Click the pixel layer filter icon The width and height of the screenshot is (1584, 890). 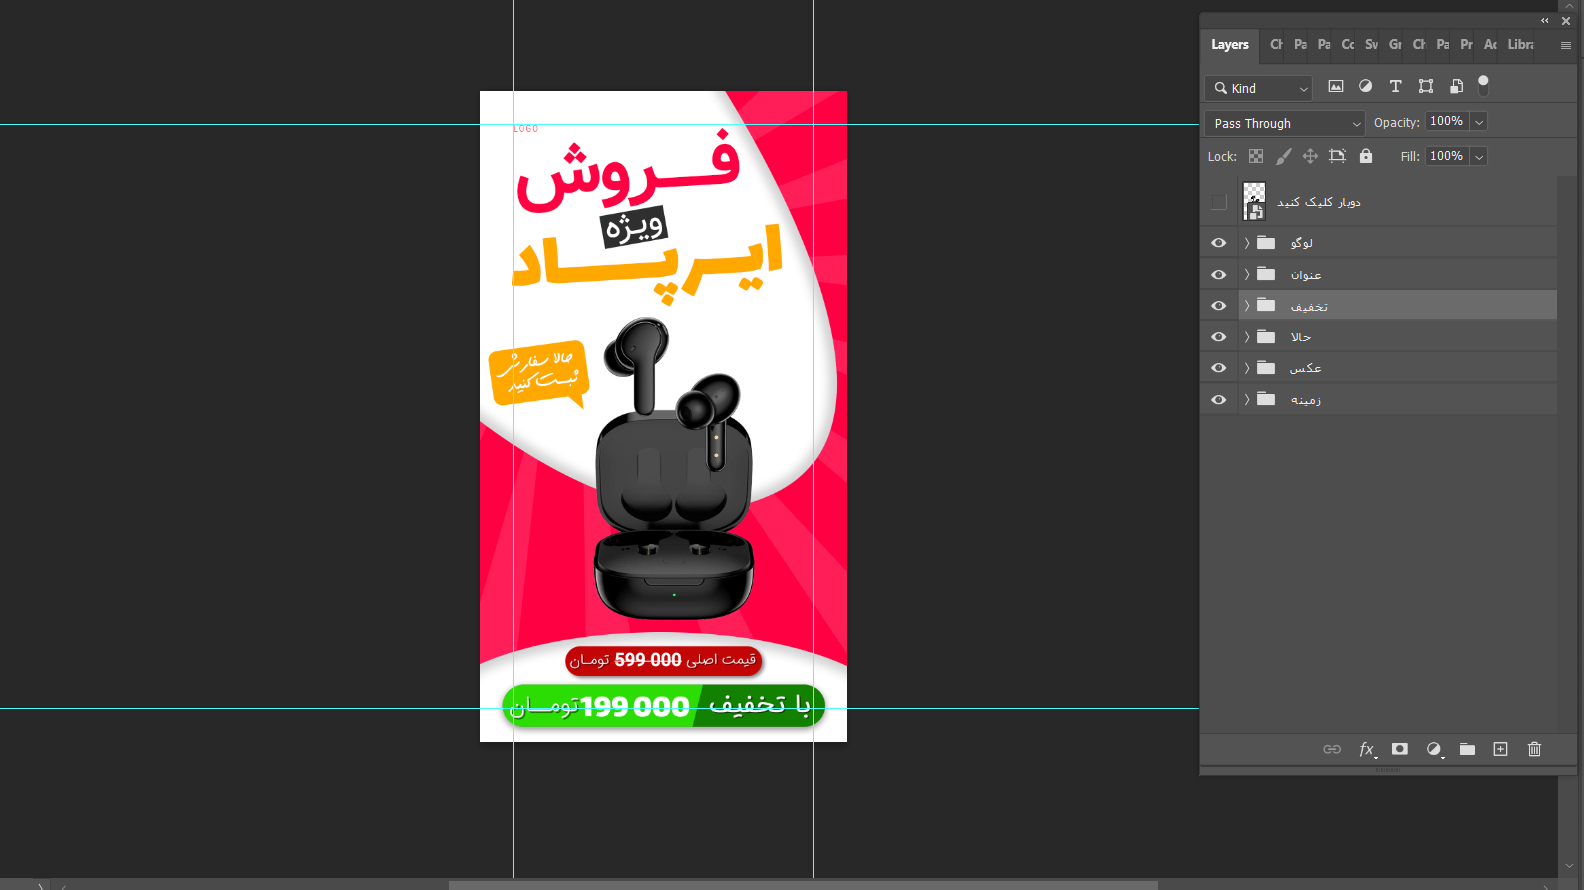coord(1335,87)
